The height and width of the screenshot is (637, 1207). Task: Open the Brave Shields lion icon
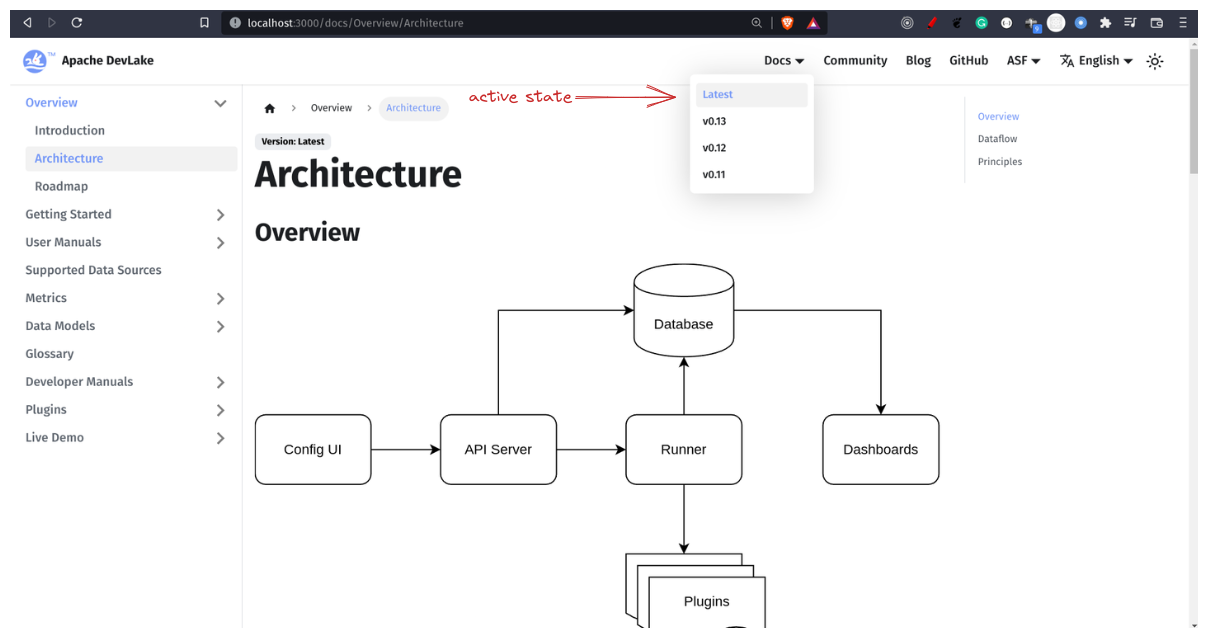[x=787, y=23]
